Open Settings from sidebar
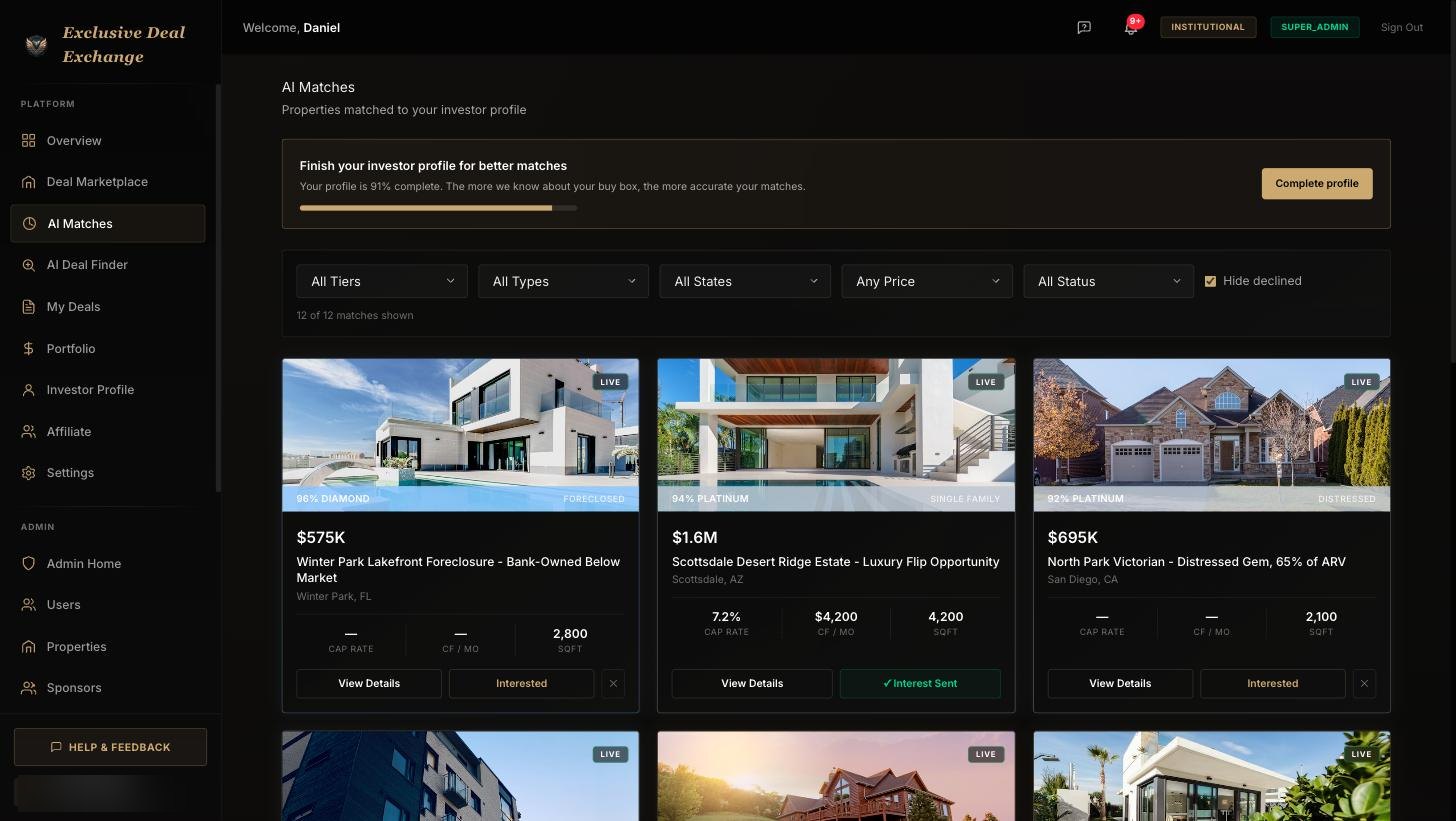Screen dimensions: 1456x821 (x=108, y=473)
